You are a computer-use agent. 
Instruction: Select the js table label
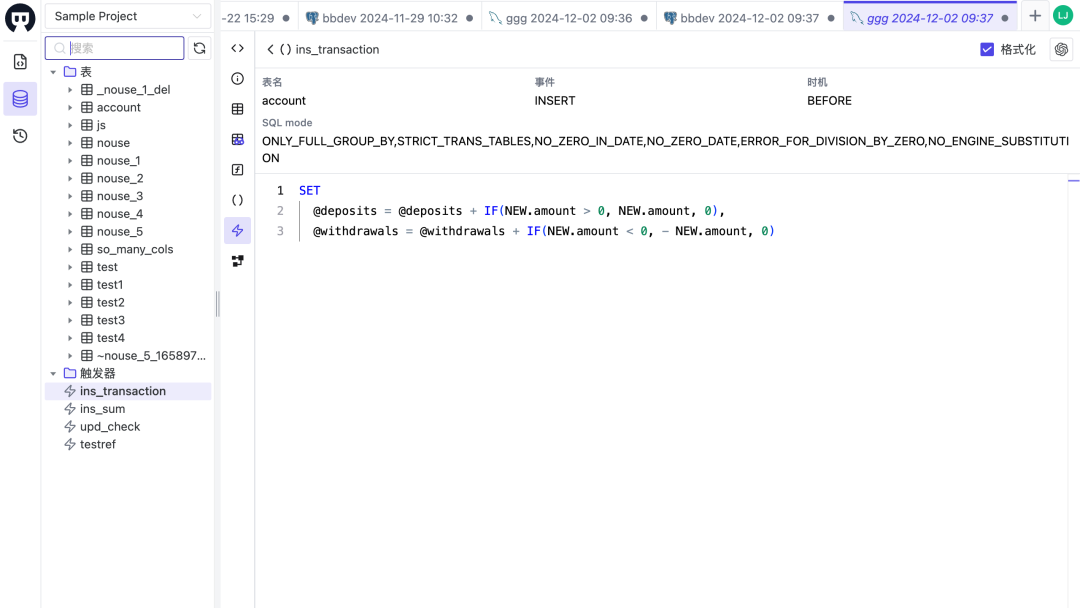101,125
